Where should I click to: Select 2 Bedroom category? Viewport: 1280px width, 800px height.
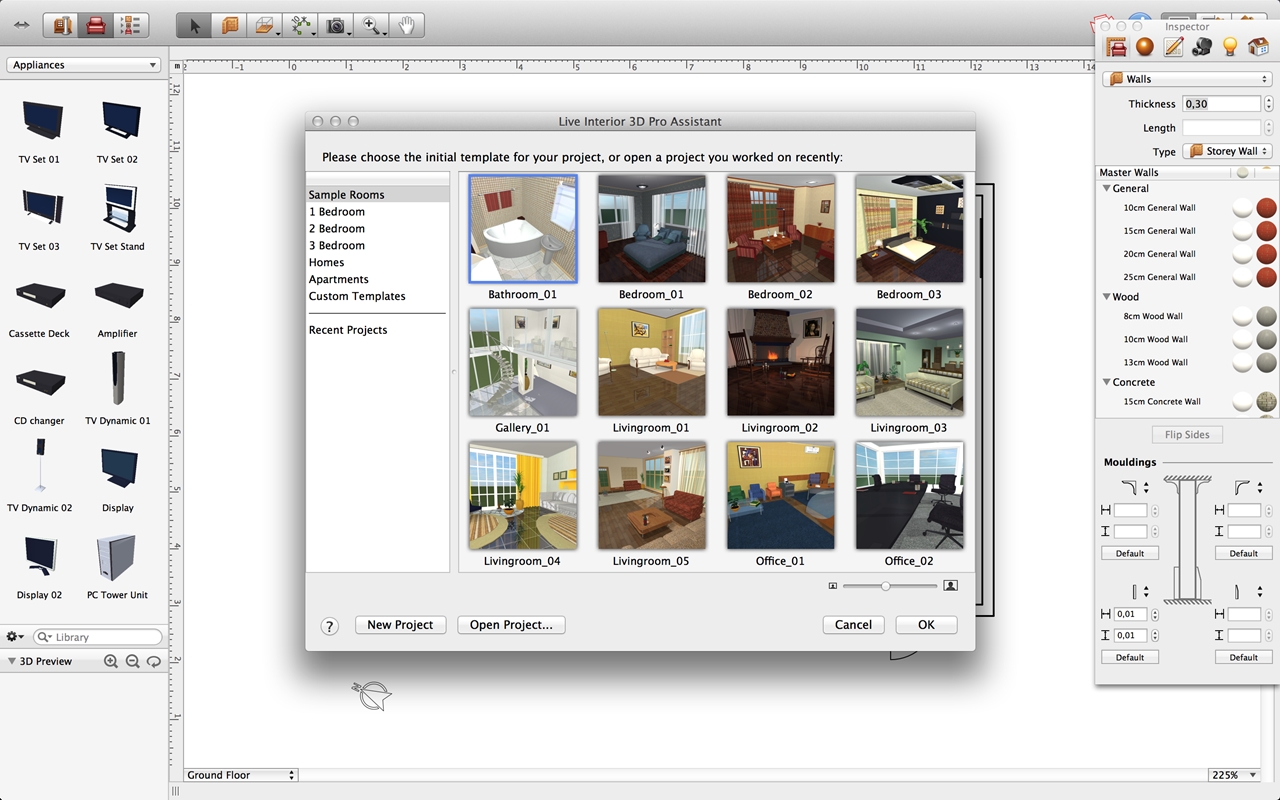(x=377, y=229)
